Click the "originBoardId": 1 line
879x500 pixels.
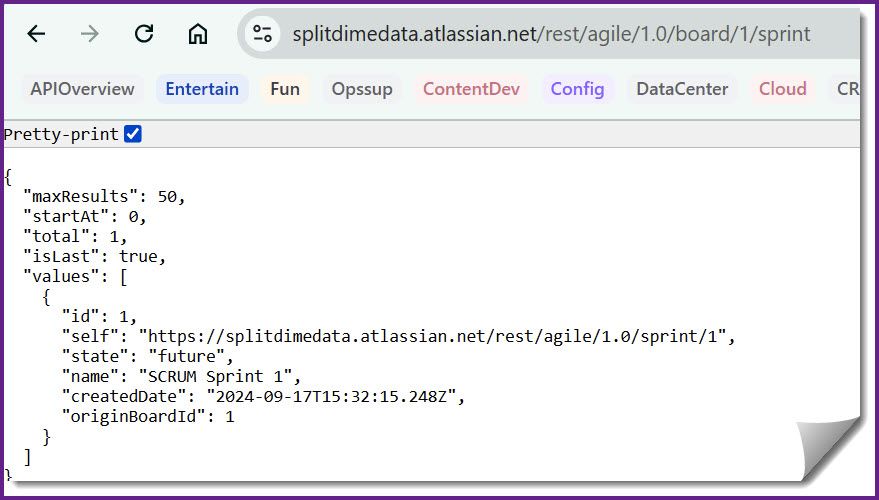(x=147, y=416)
